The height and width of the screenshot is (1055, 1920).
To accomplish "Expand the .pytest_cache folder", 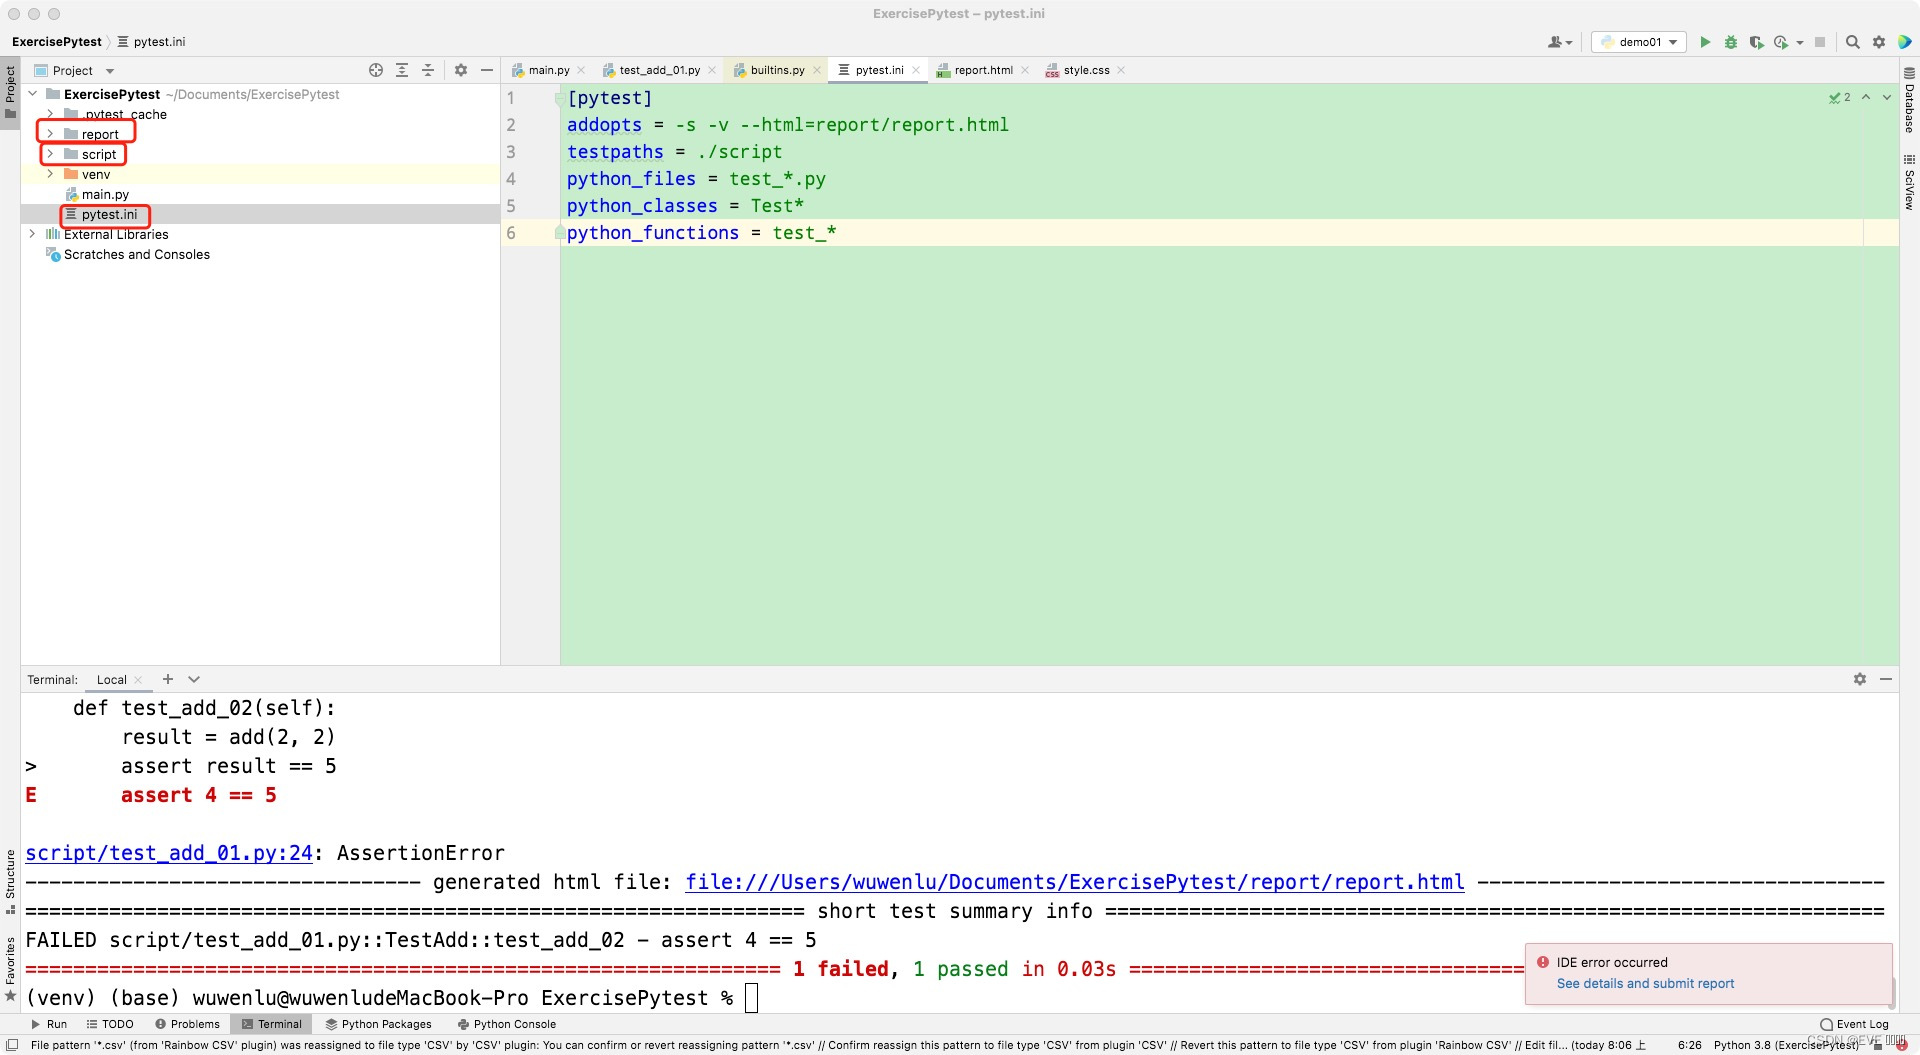I will click(50, 114).
